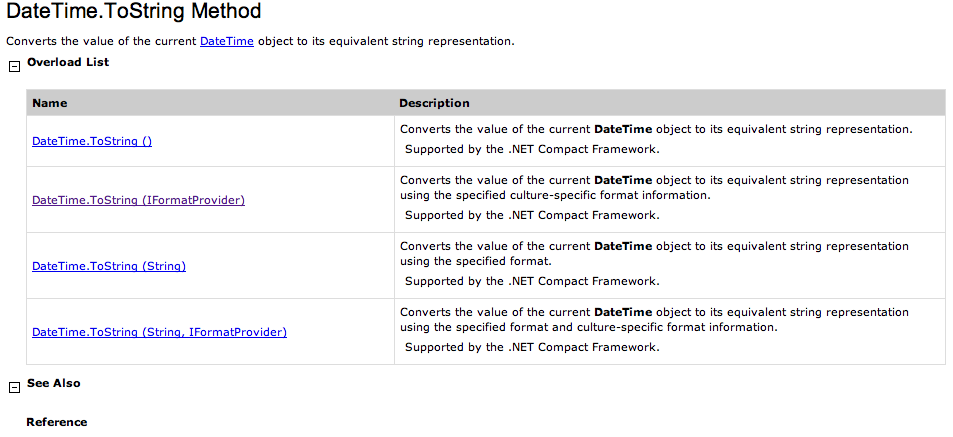Open DateTime.ToString (IFormatProvider) overload link
This screenshot has height=437, width=953.
pyautogui.click(x=138, y=200)
